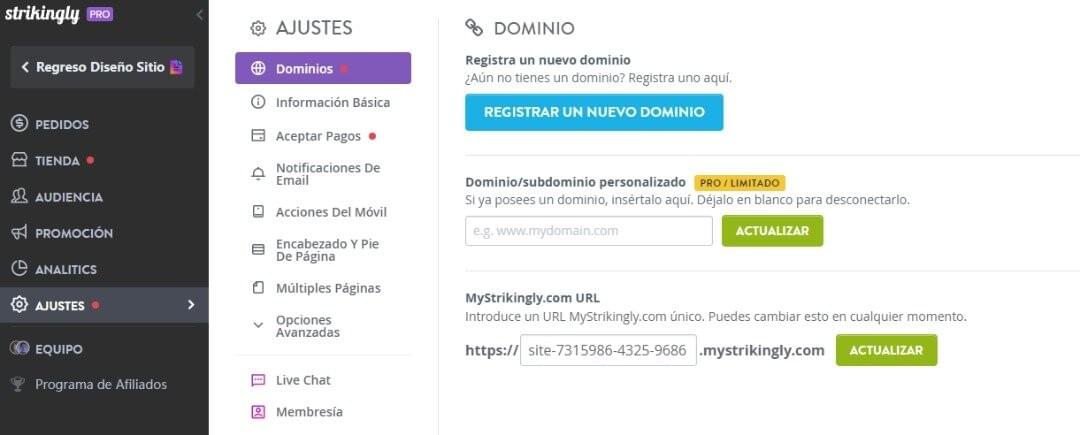The height and width of the screenshot is (435, 1080).
Task: Open the AUDIENCIA section
Action: [x=69, y=198]
